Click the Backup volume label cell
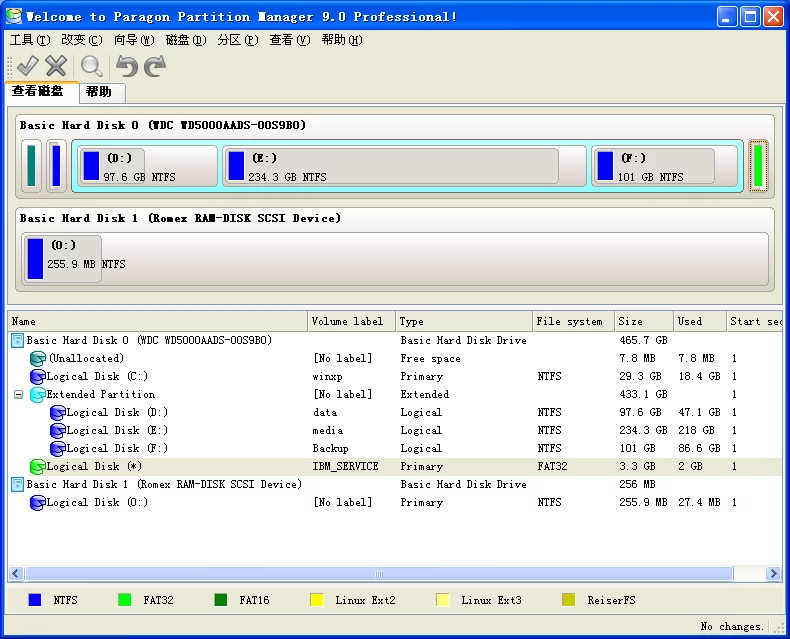790x639 pixels. tap(331, 449)
